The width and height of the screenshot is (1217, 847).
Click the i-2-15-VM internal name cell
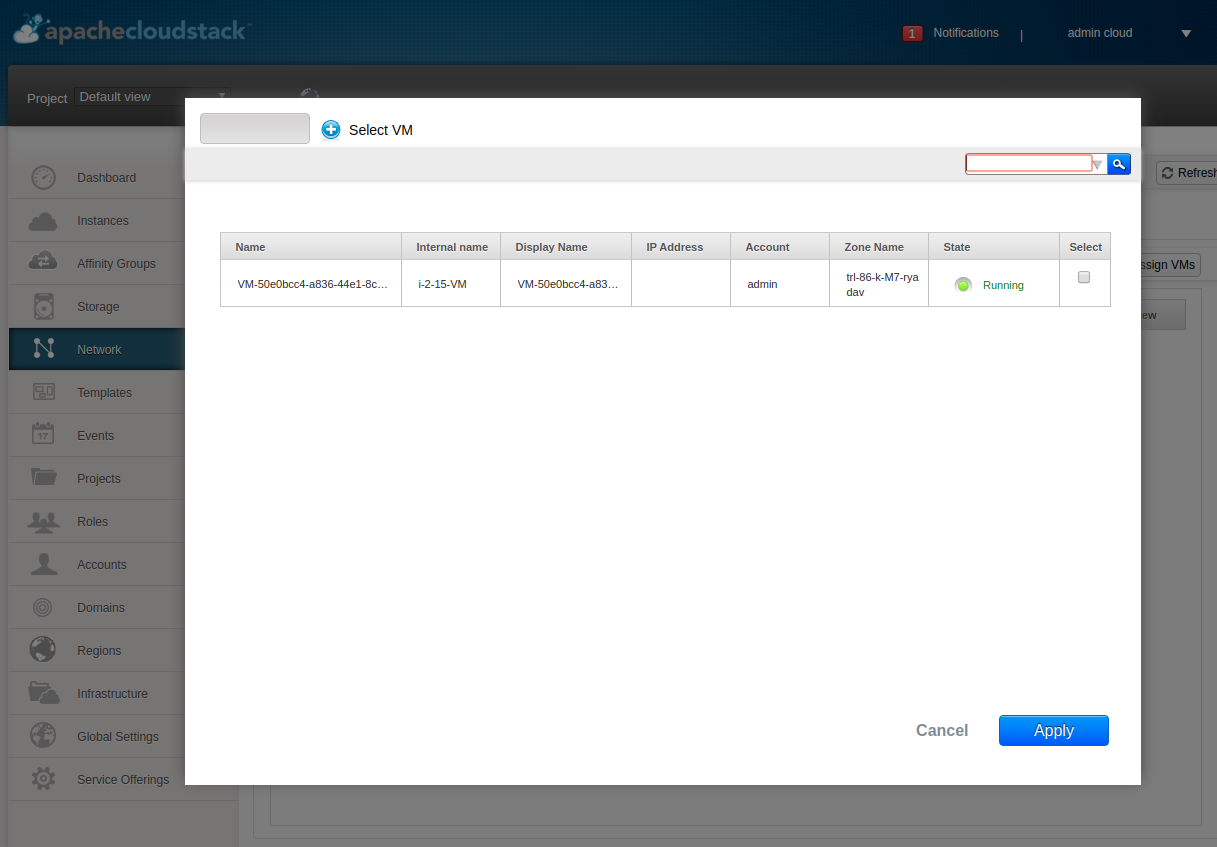(x=451, y=284)
